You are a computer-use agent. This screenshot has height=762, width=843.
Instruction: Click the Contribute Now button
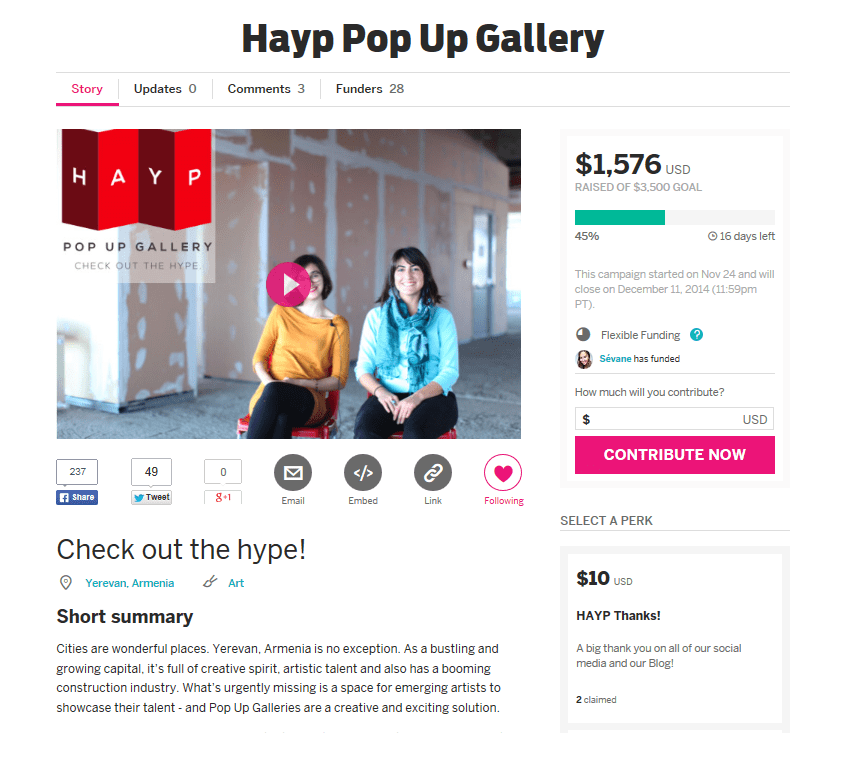675,455
